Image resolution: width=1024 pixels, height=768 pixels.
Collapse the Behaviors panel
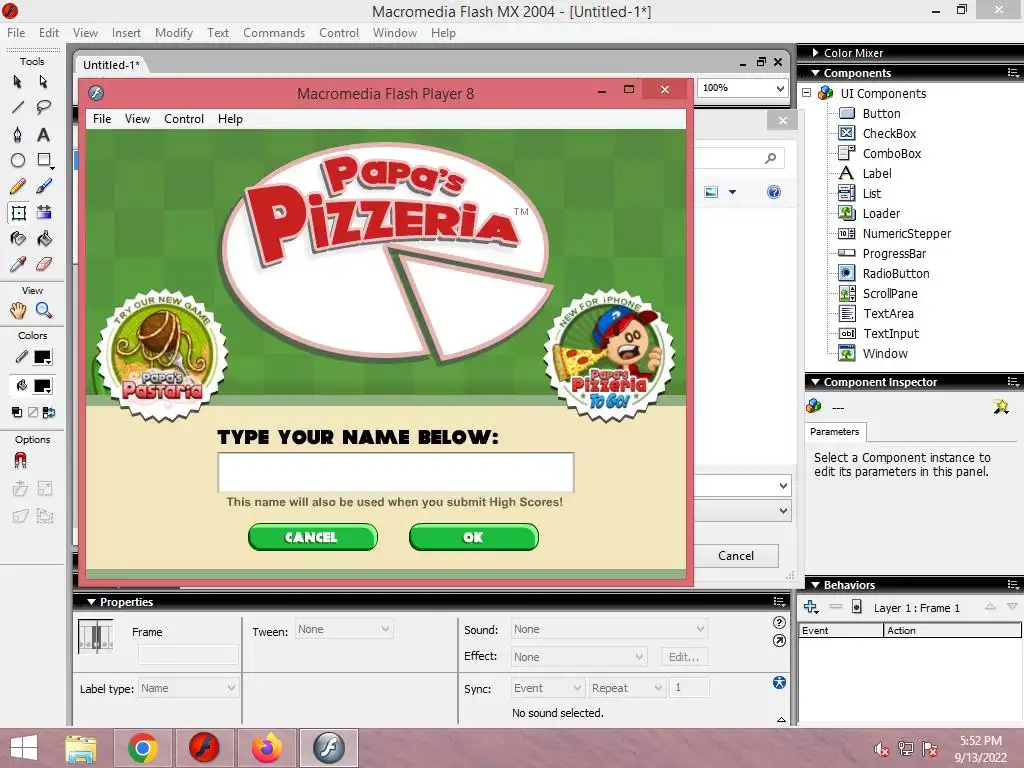pyautogui.click(x=816, y=584)
